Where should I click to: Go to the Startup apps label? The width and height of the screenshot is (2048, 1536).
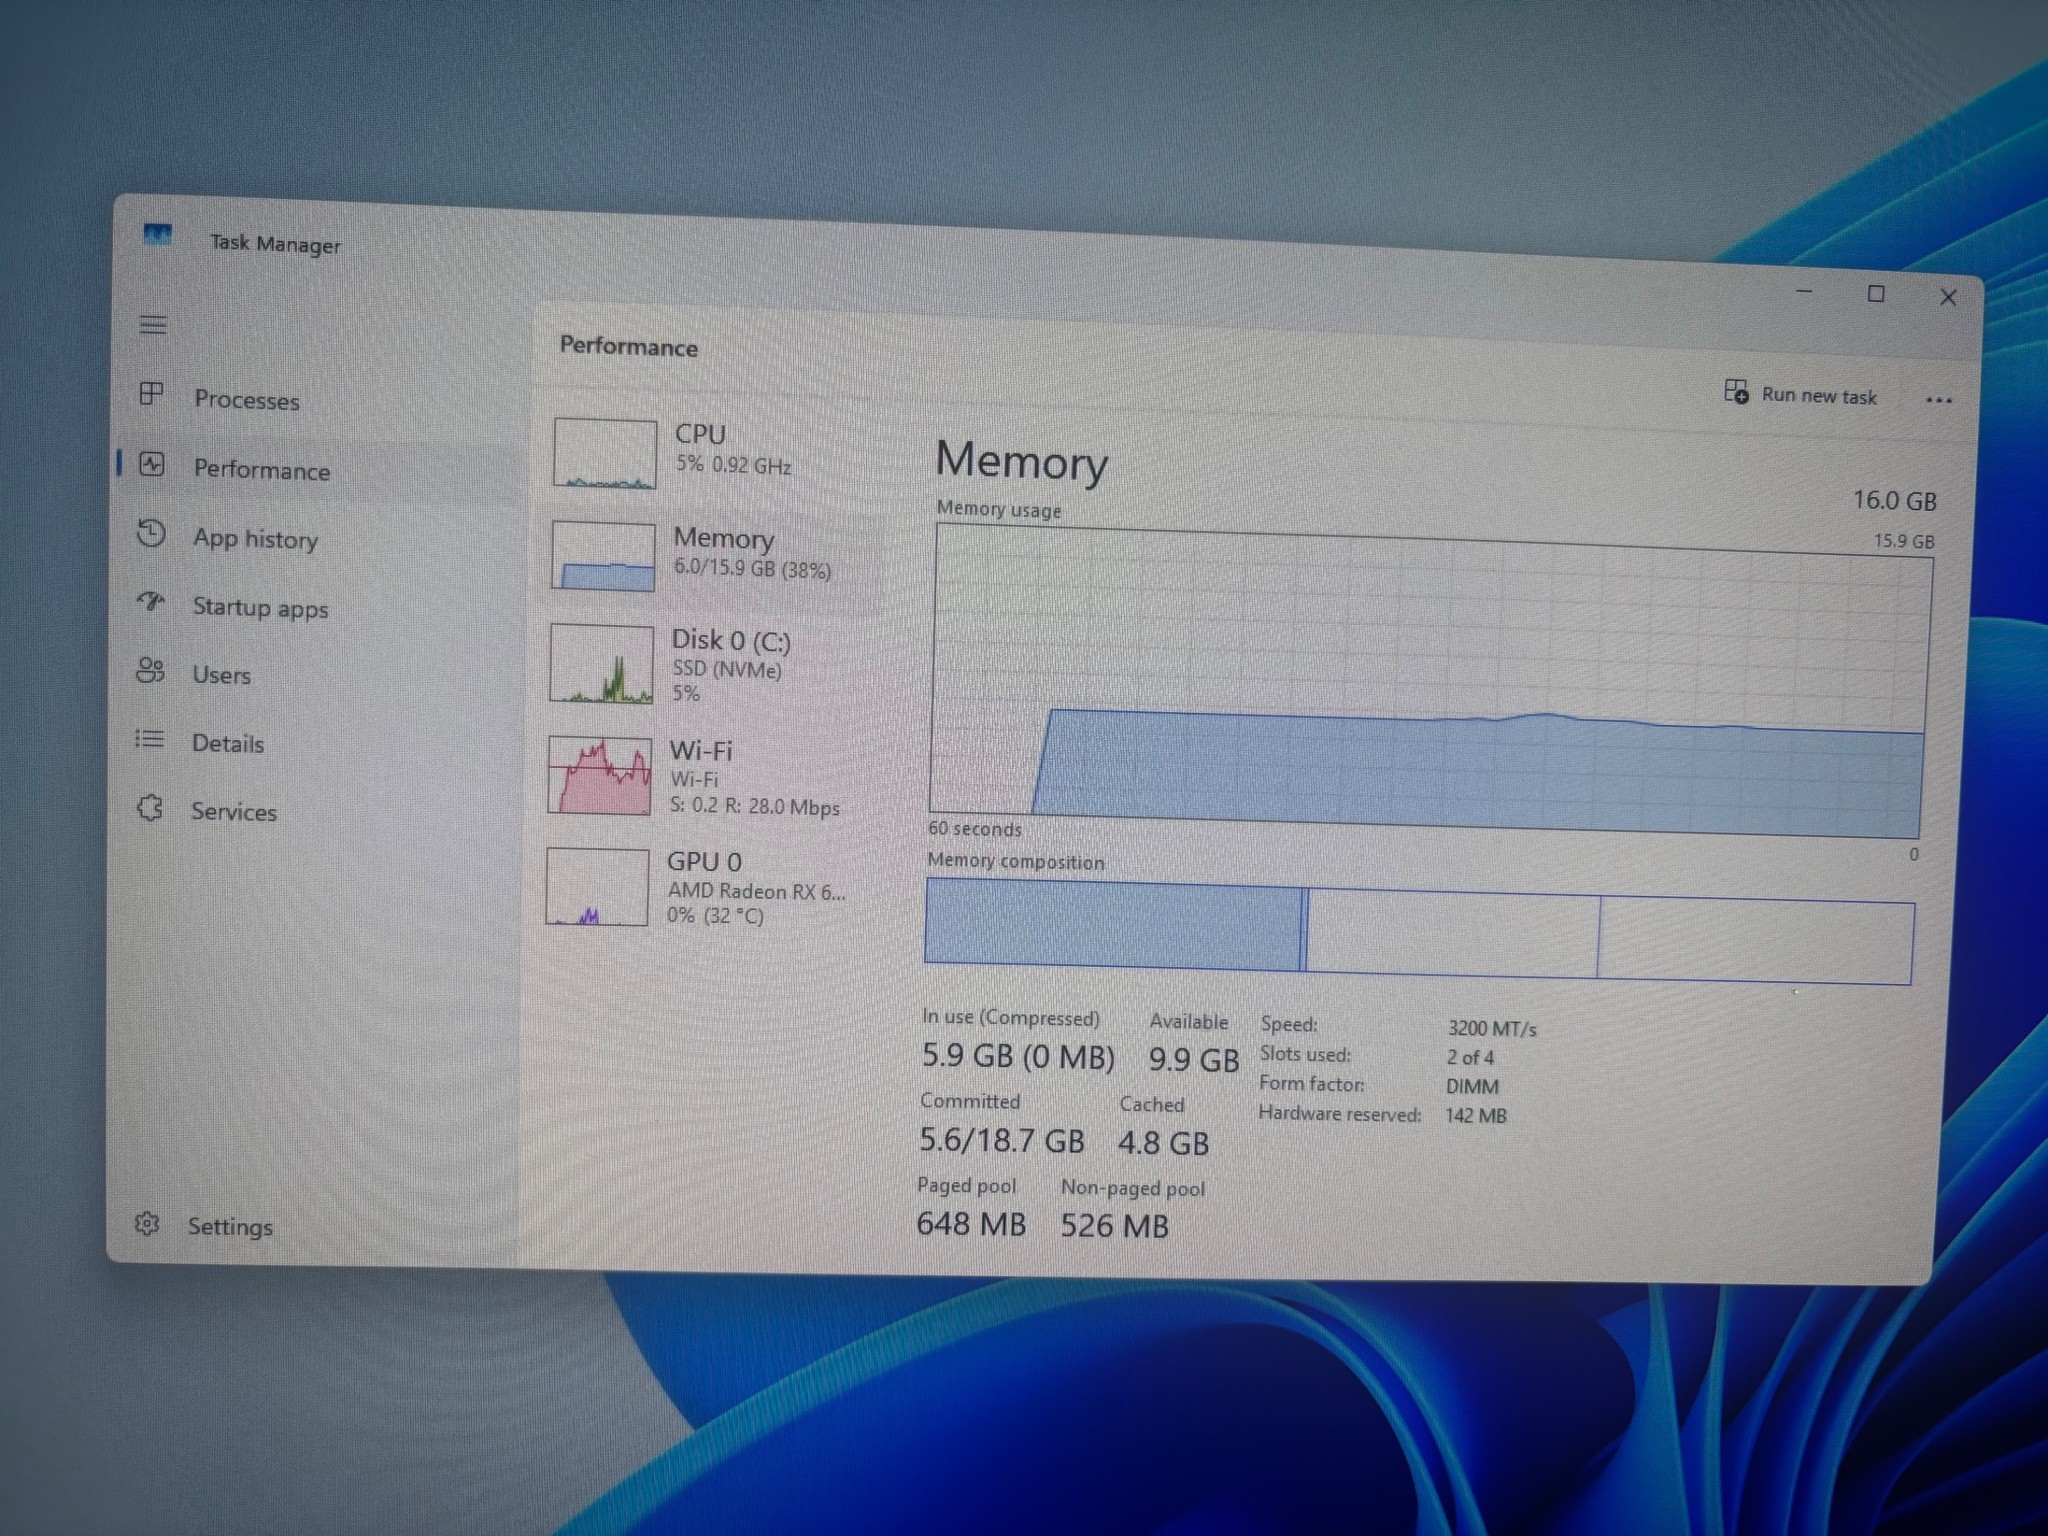(x=260, y=608)
